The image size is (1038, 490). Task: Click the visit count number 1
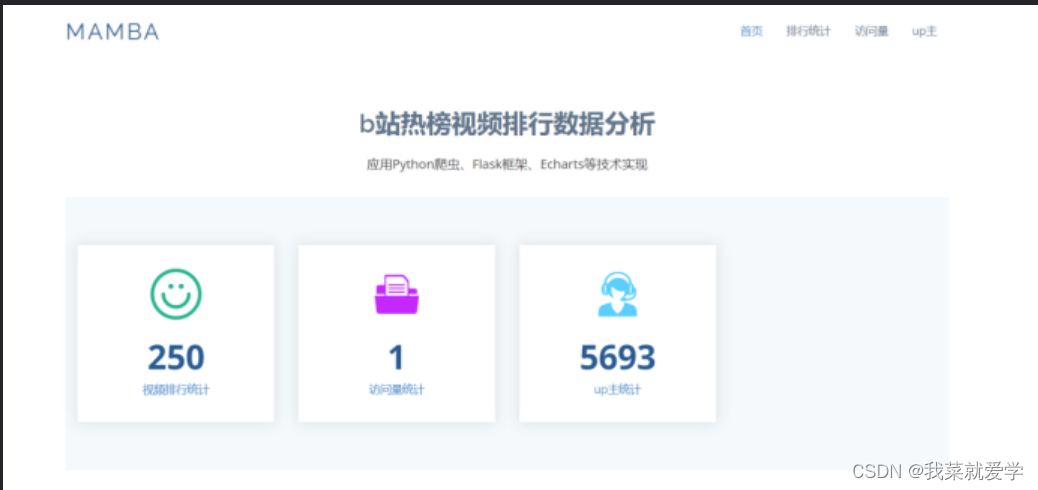coord(397,358)
